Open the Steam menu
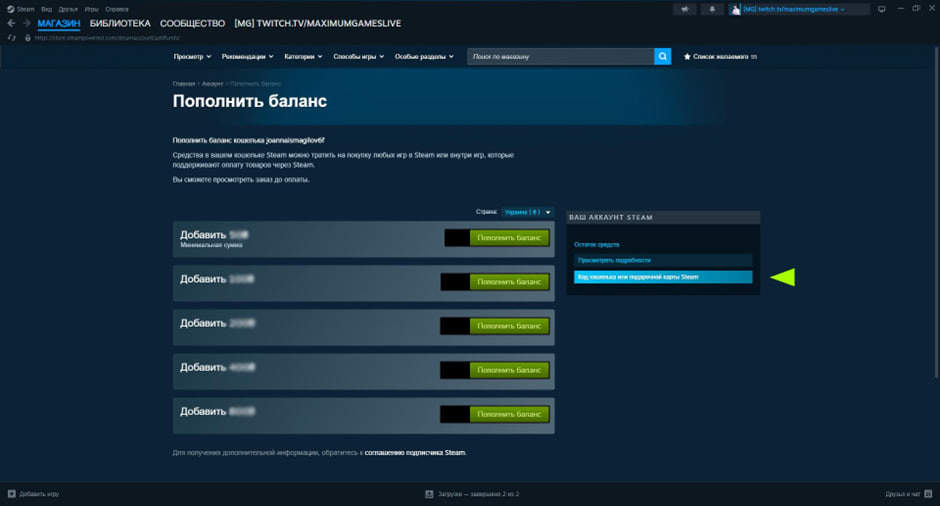The width and height of the screenshot is (940, 506). coord(25,9)
